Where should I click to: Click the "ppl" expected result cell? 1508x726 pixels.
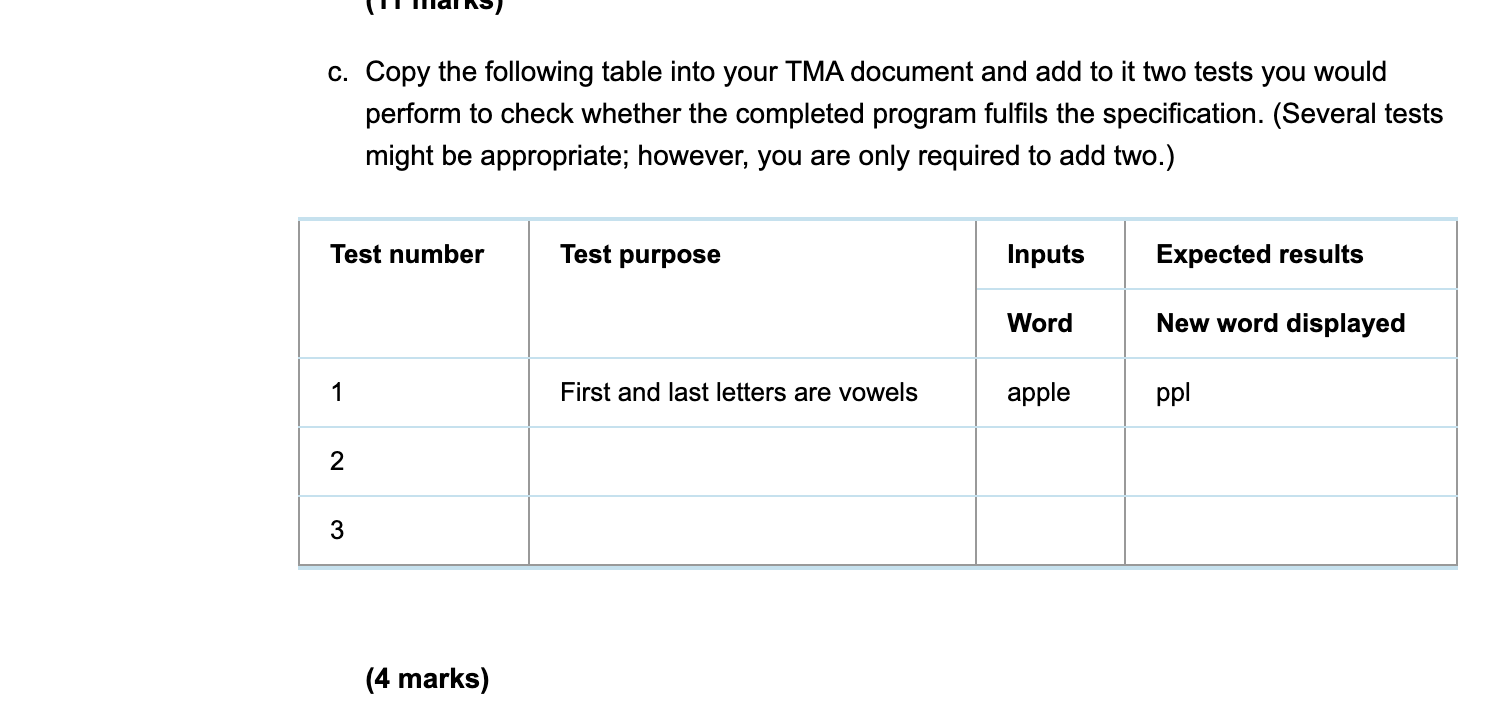(1290, 393)
